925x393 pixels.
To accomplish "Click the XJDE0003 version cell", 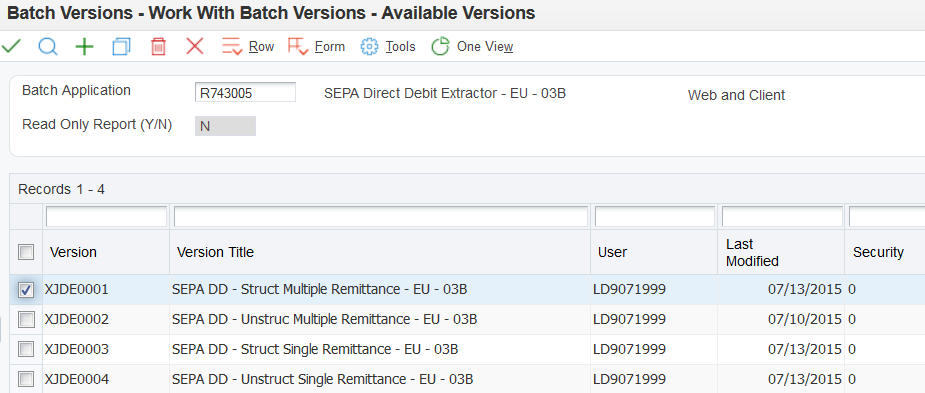I will (77, 349).
